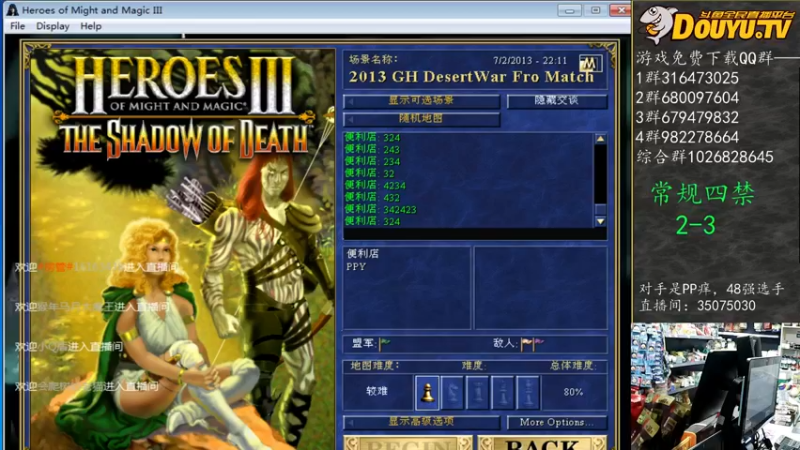Click 直播间: 35075030 room number text

pos(697,306)
